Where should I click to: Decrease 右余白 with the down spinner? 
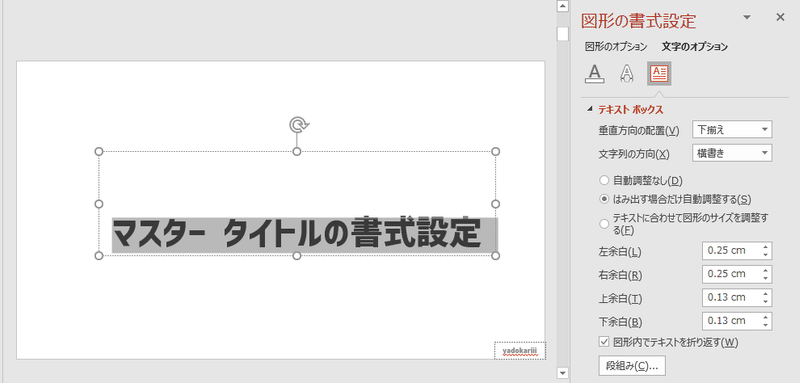click(765, 278)
